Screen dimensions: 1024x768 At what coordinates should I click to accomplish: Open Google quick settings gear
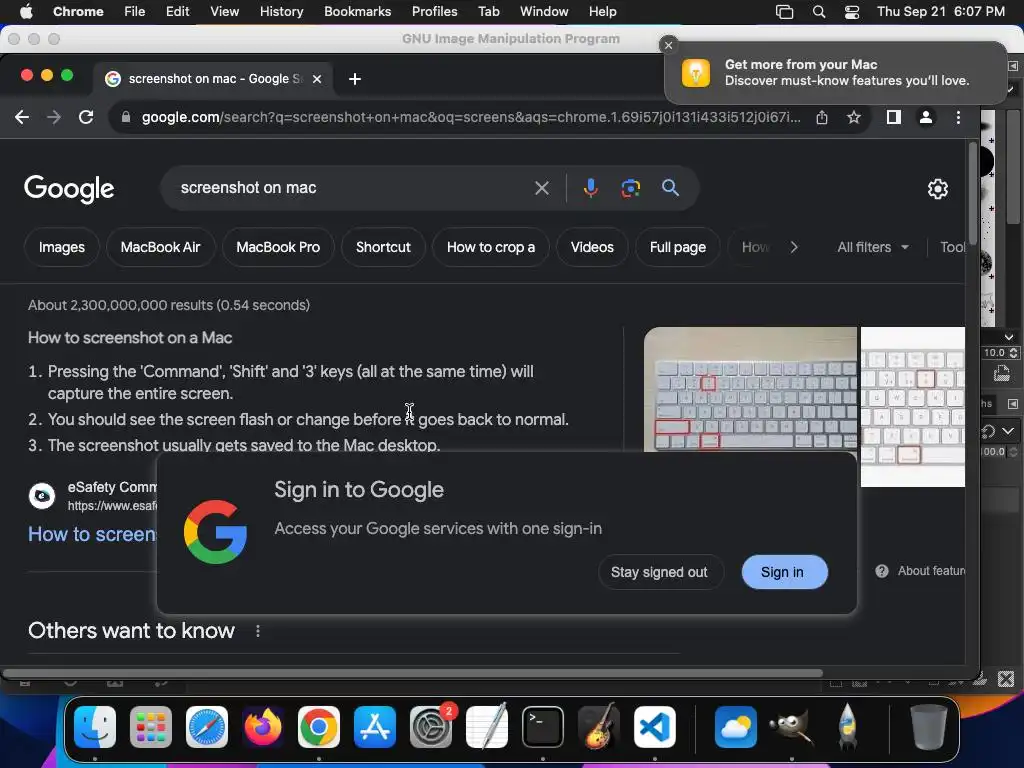point(938,189)
